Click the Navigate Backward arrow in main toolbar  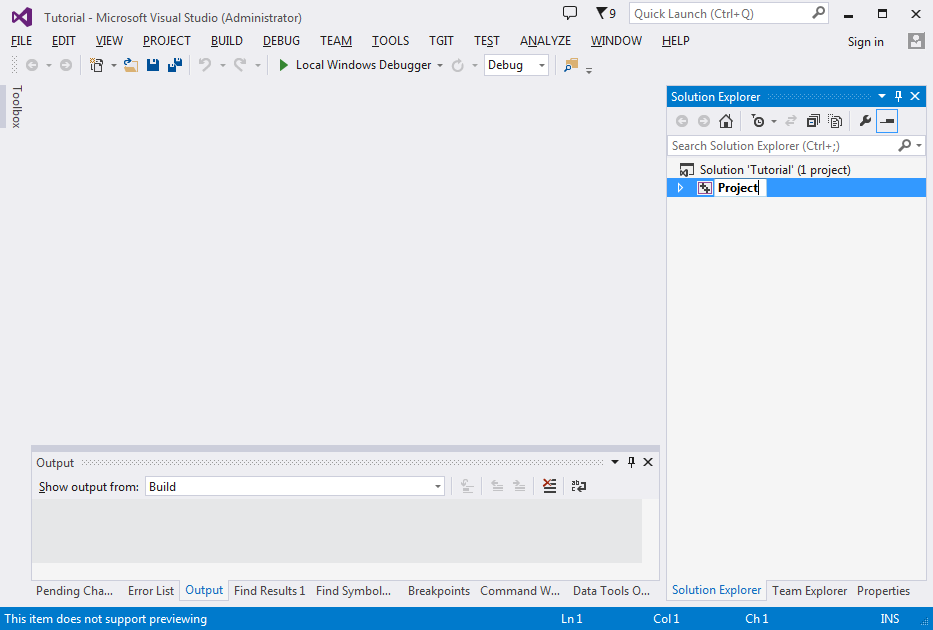coord(32,65)
